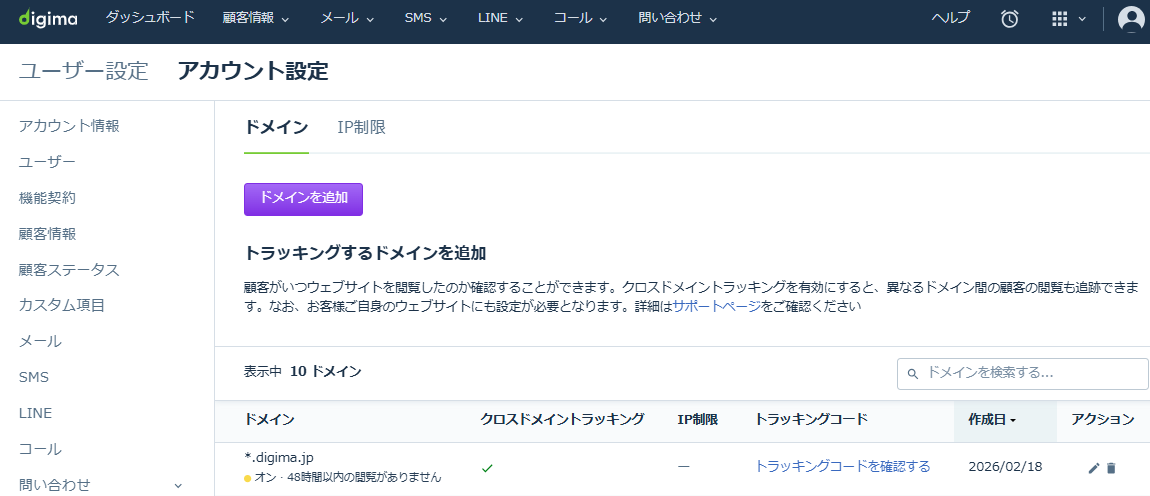The height and width of the screenshot is (496, 1150).
Task: Click the ドメイン column header
Action: [x=269, y=420]
